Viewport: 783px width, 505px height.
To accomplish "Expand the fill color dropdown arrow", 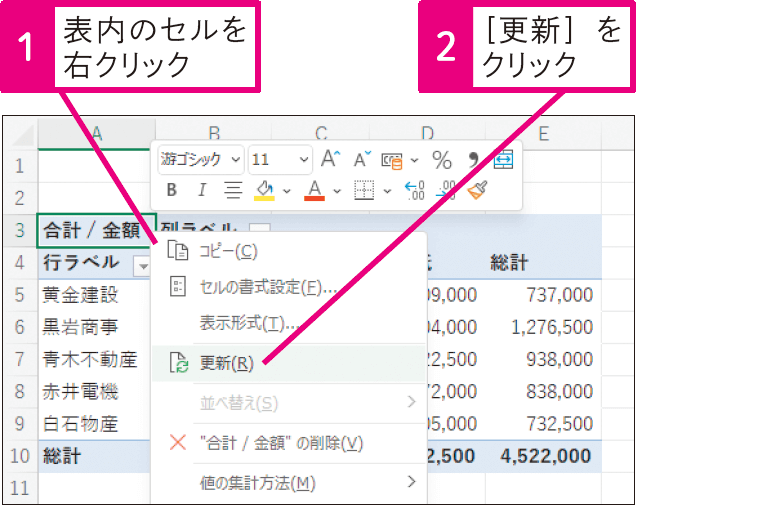I will [287, 191].
